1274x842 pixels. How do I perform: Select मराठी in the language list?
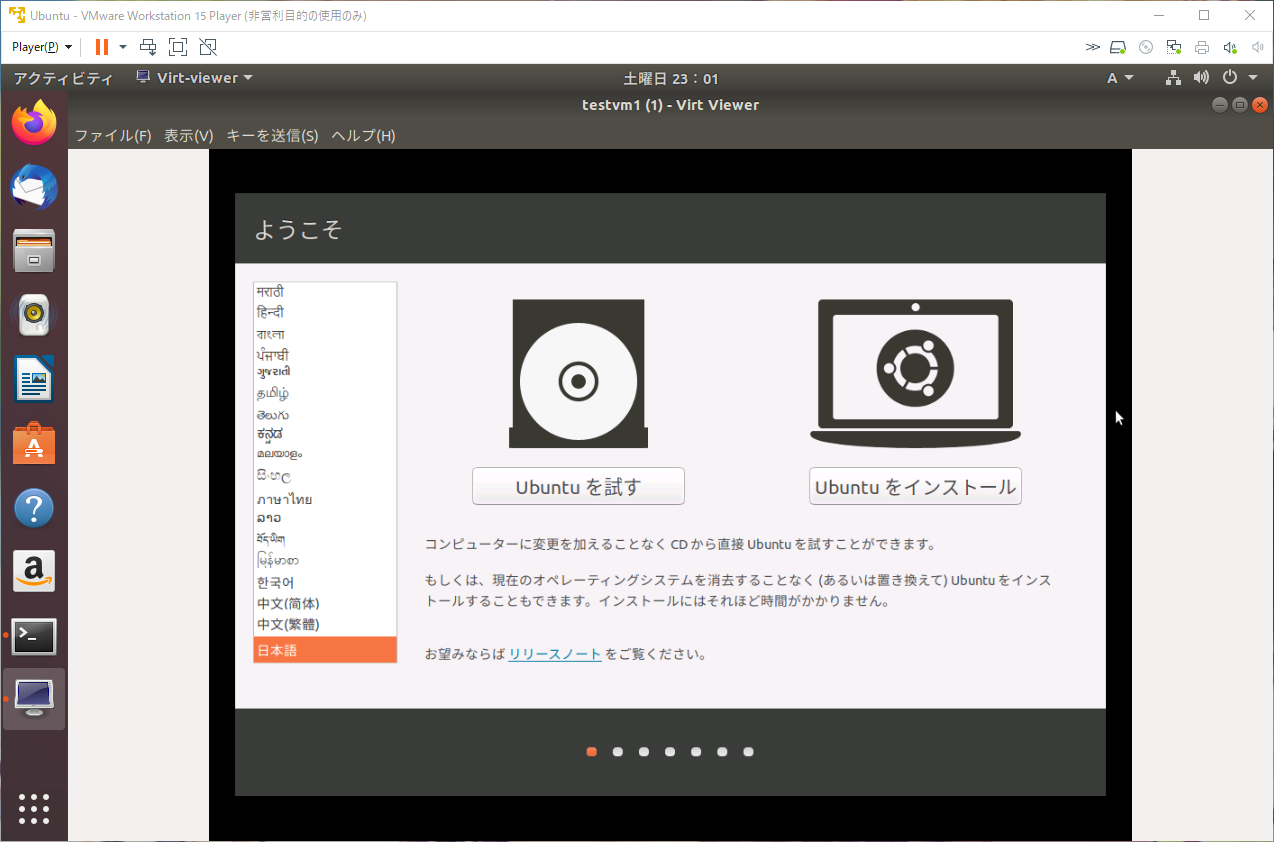[325, 292]
